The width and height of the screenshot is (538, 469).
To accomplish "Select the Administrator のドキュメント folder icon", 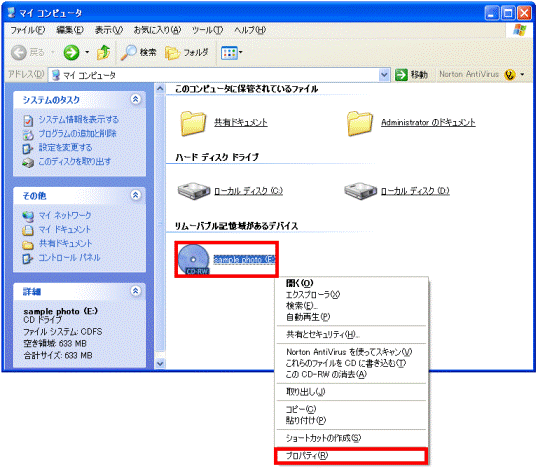I will [360, 123].
